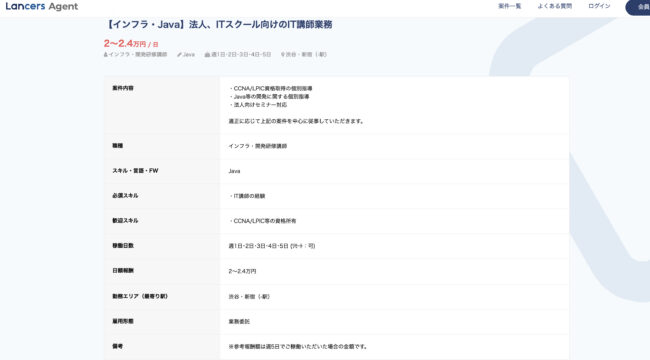Click the 渋谷・新宿 value in table
The height and width of the screenshot is (360, 650).
[249, 297]
